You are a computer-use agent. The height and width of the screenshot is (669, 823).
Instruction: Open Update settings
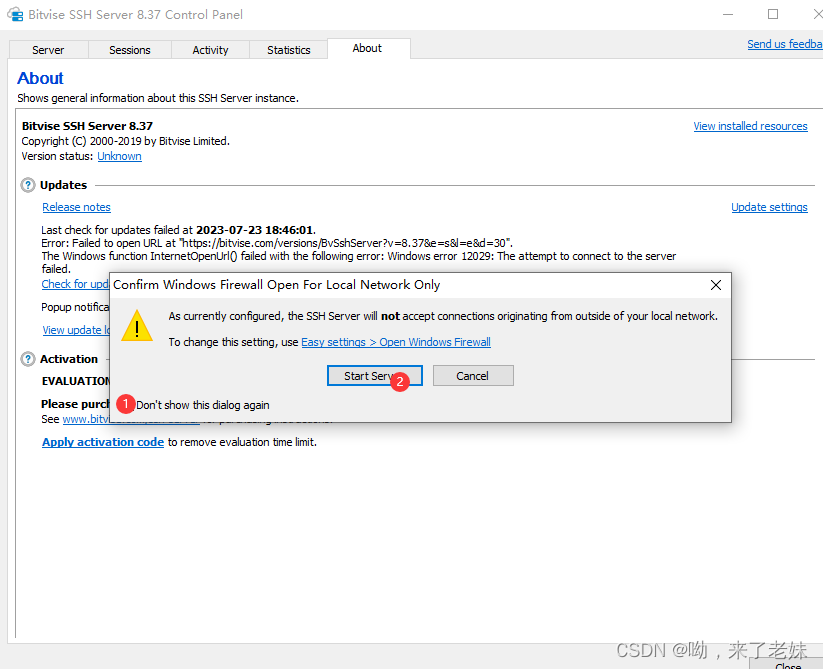pyautogui.click(x=769, y=206)
